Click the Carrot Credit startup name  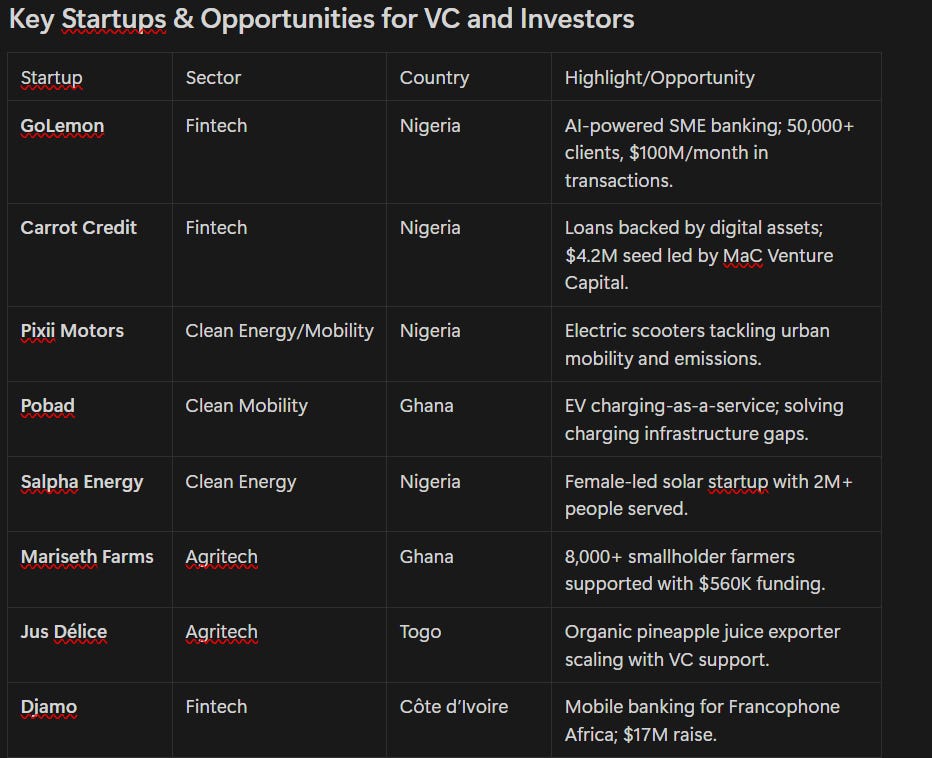(78, 227)
